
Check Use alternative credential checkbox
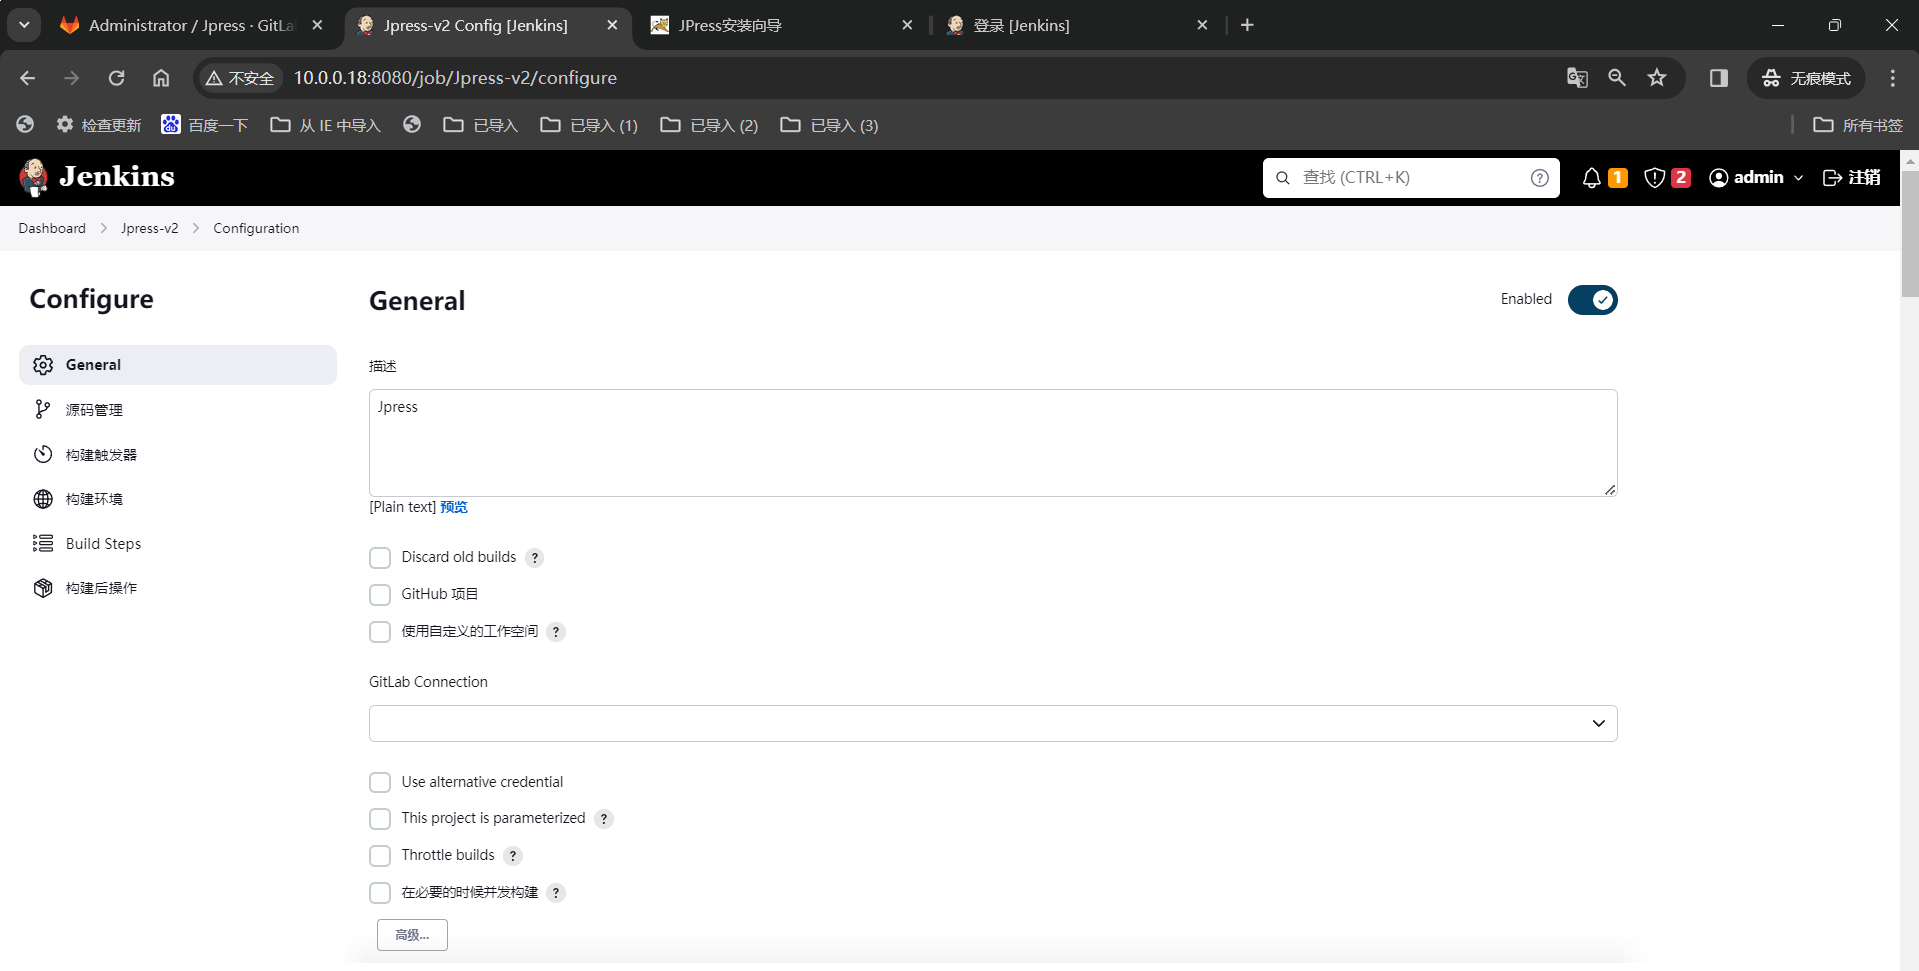point(380,782)
